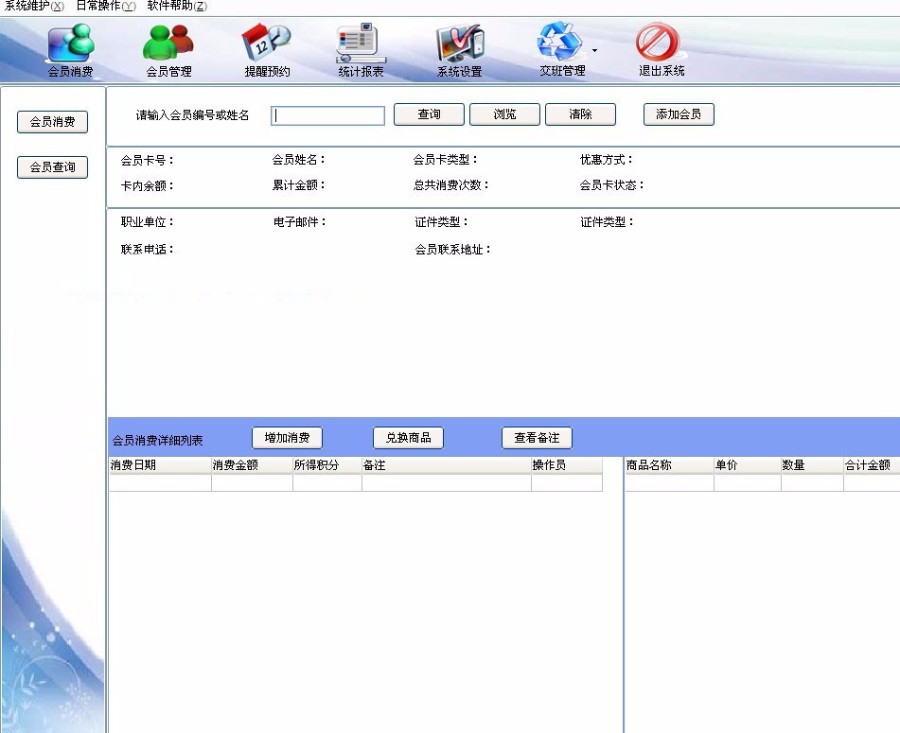Click the 会员查询 sidebar button
Viewport: 900px width, 733px height.
pos(52,167)
